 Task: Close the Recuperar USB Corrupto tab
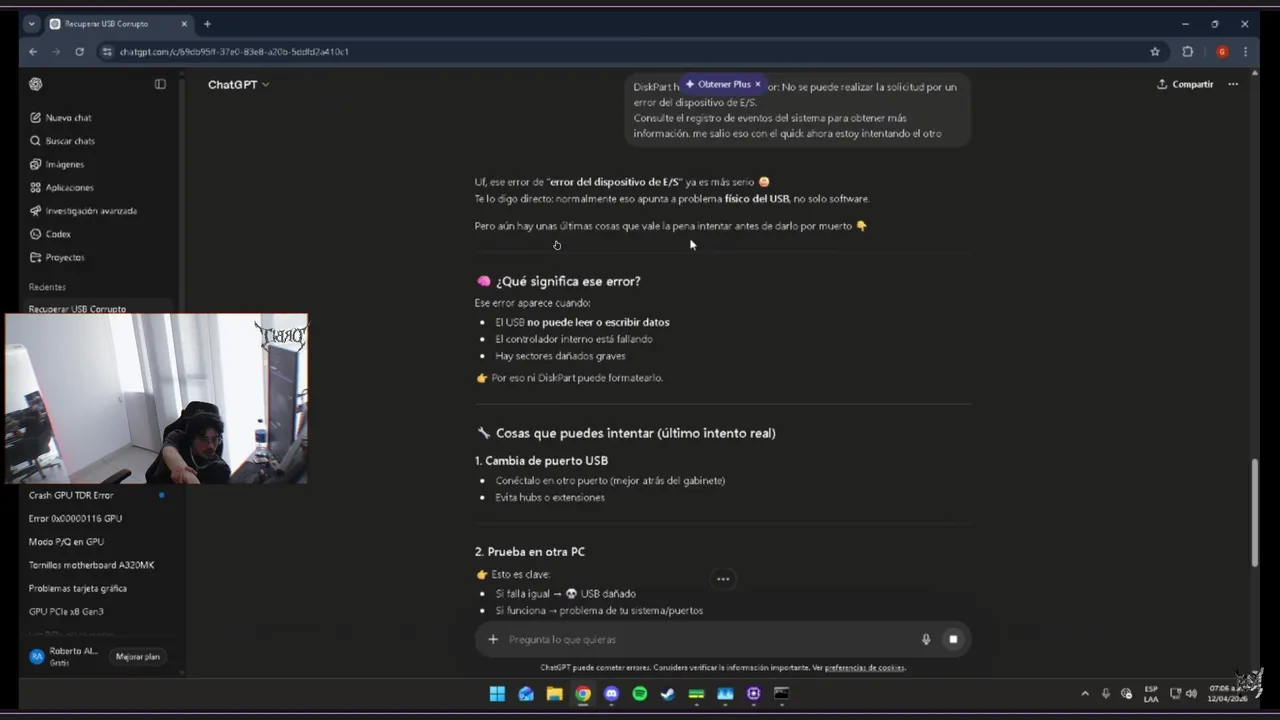(185, 24)
